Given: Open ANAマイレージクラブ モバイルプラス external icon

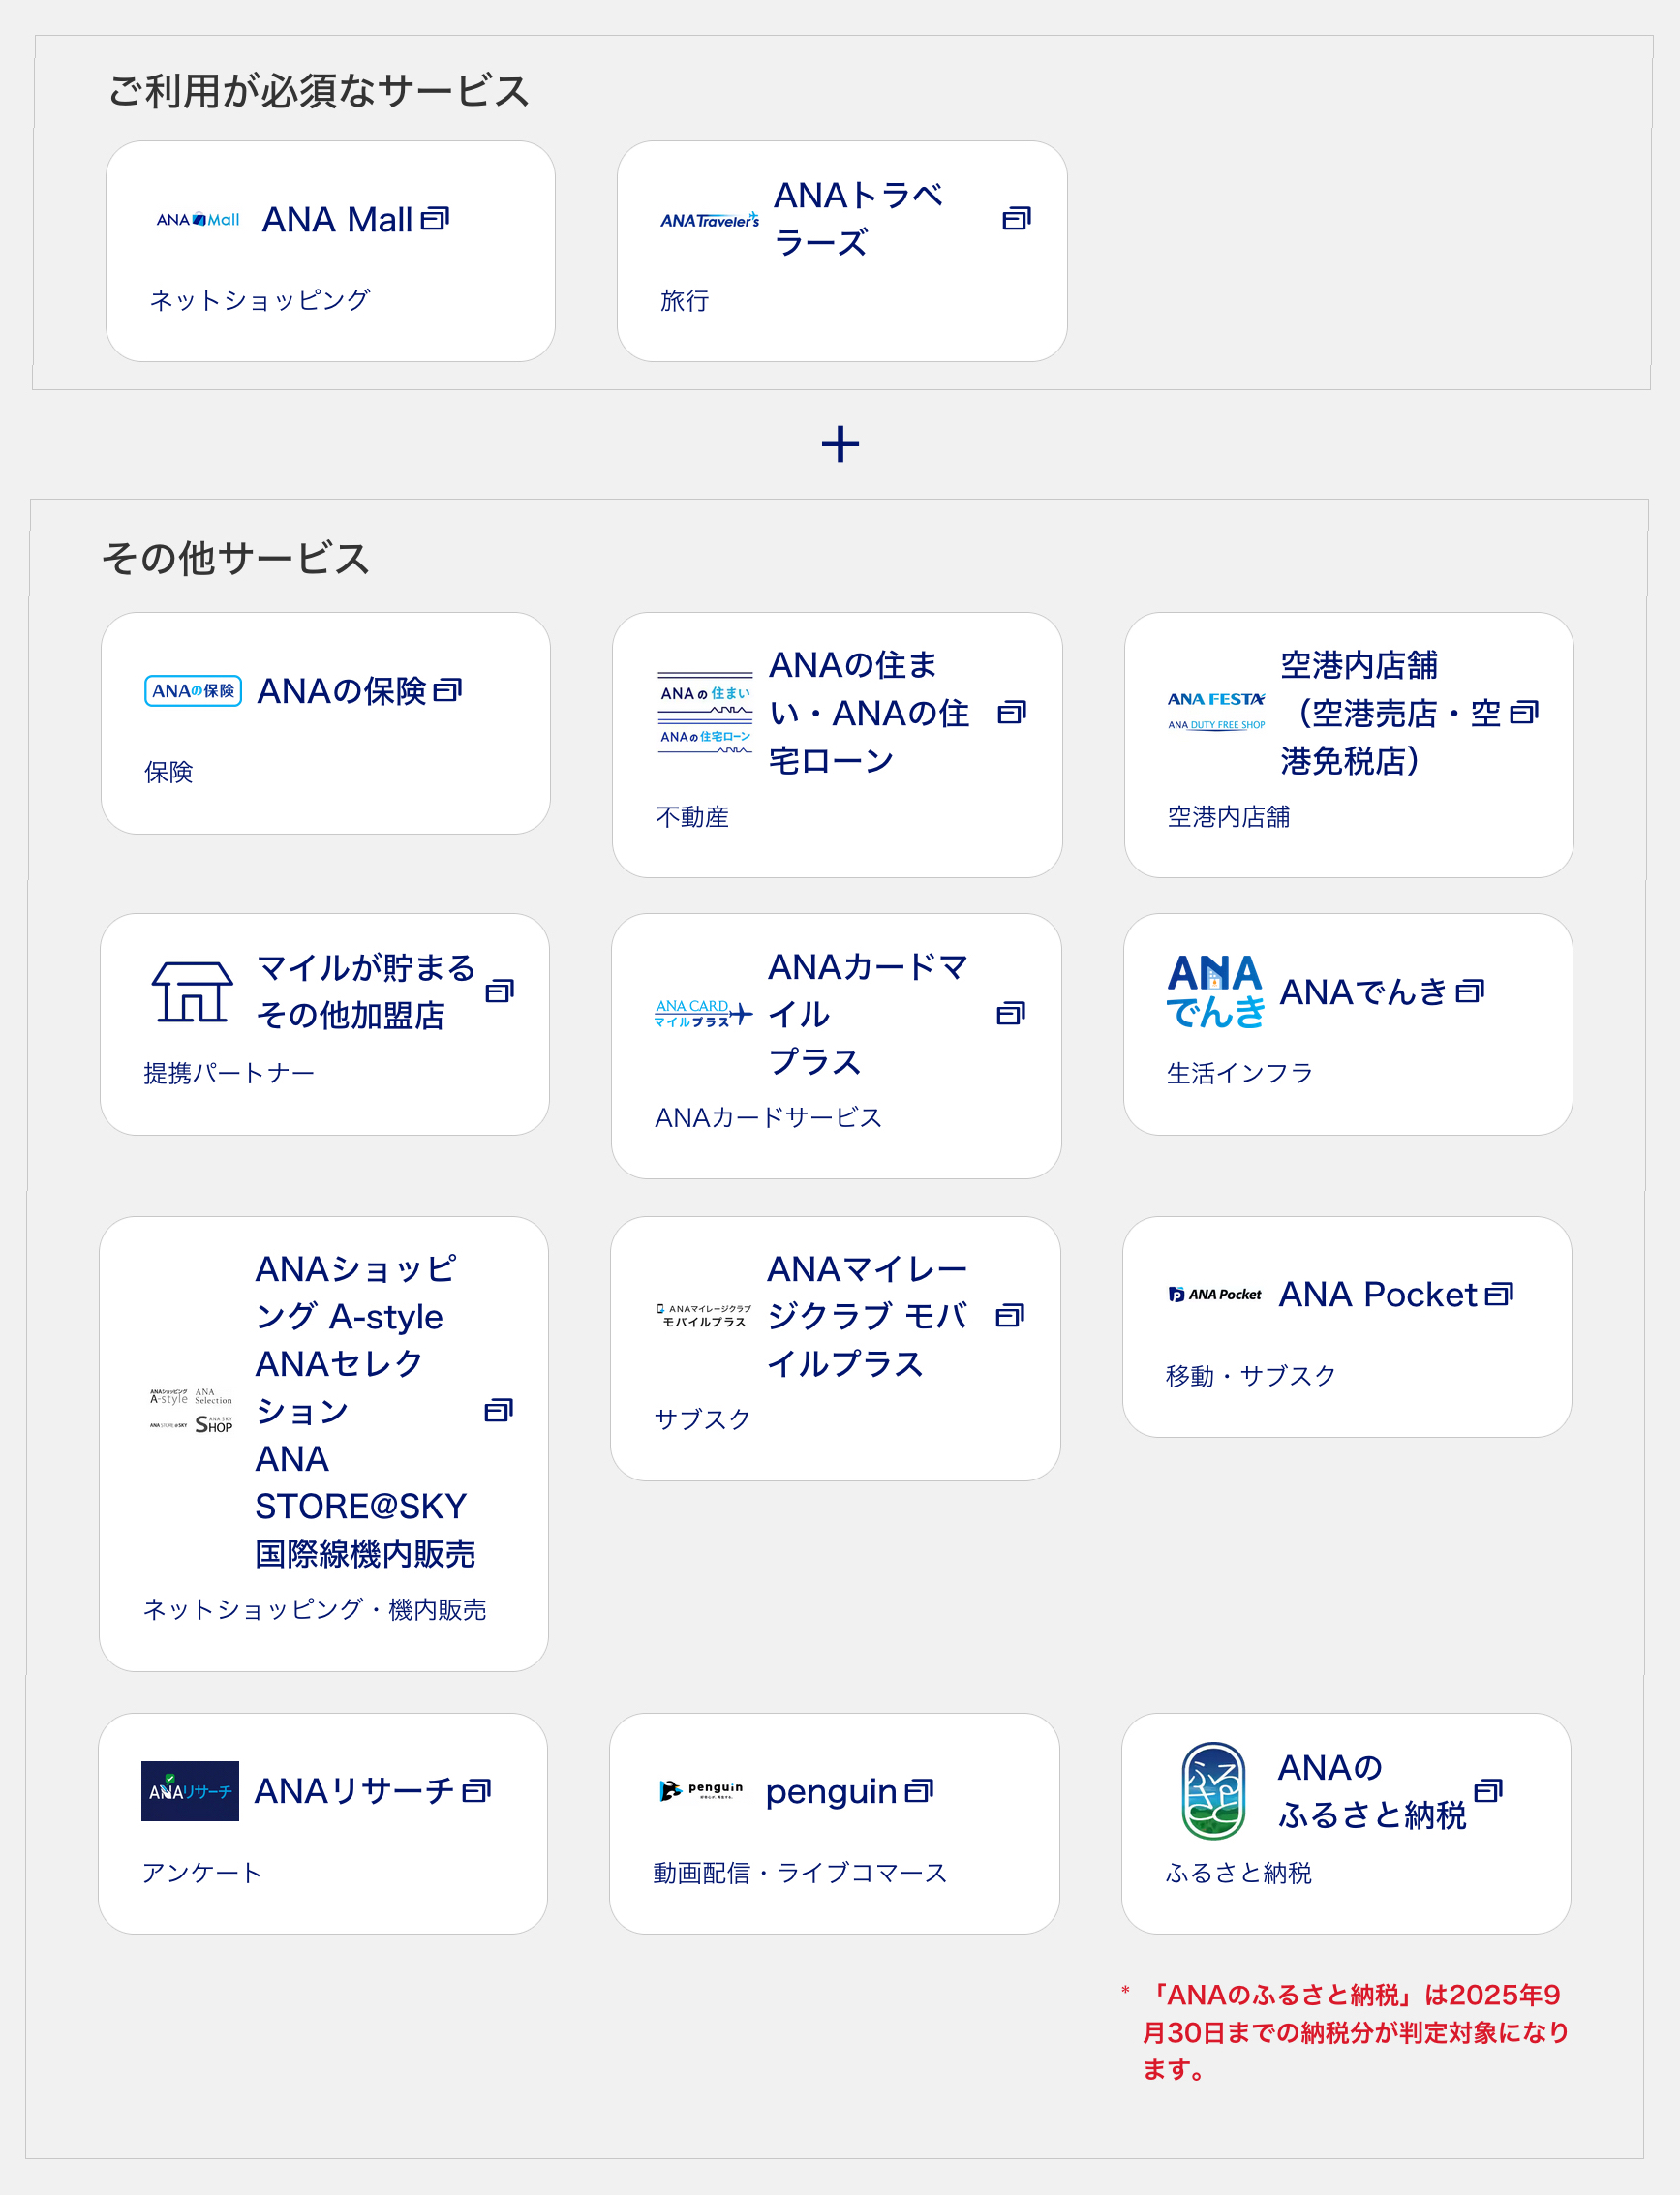Looking at the screenshot, I should tap(1010, 1316).
